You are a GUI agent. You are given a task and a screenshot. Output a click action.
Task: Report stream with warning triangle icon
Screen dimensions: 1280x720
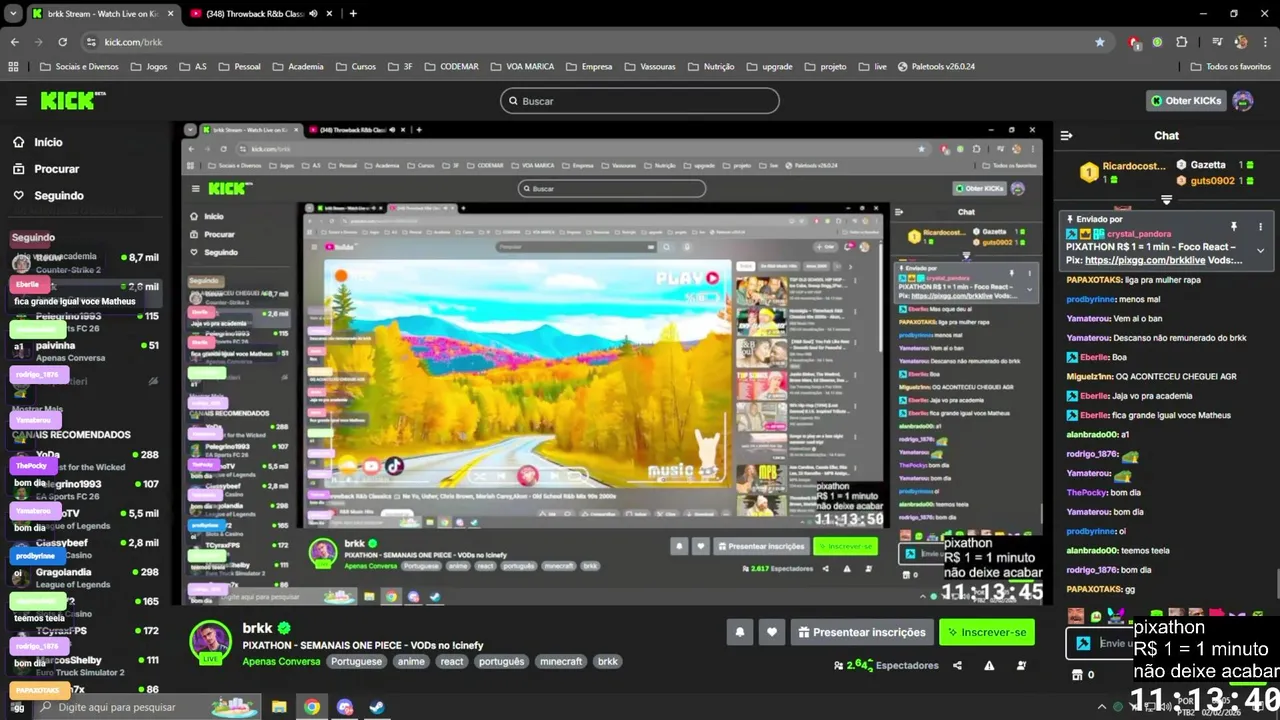click(x=989, y=666)
